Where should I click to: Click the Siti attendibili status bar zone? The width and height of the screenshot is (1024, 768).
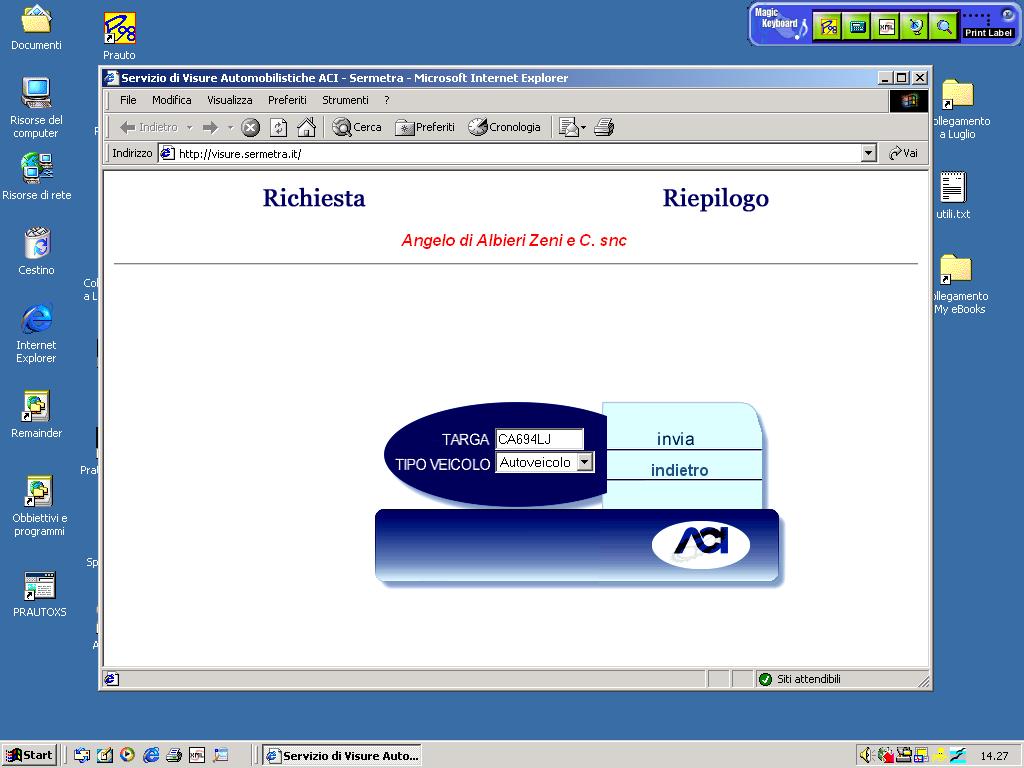coord(800,679)
